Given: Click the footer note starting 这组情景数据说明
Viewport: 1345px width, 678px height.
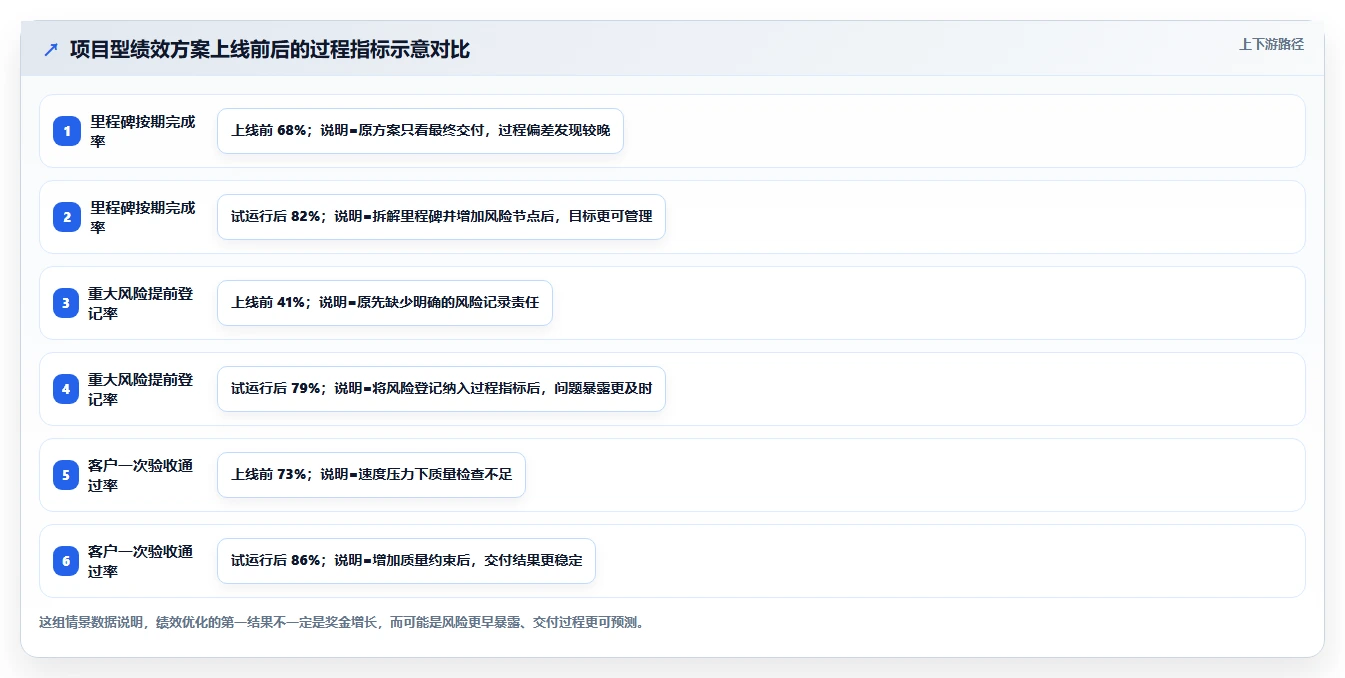Looking at the screenshot, I should 343,622.
